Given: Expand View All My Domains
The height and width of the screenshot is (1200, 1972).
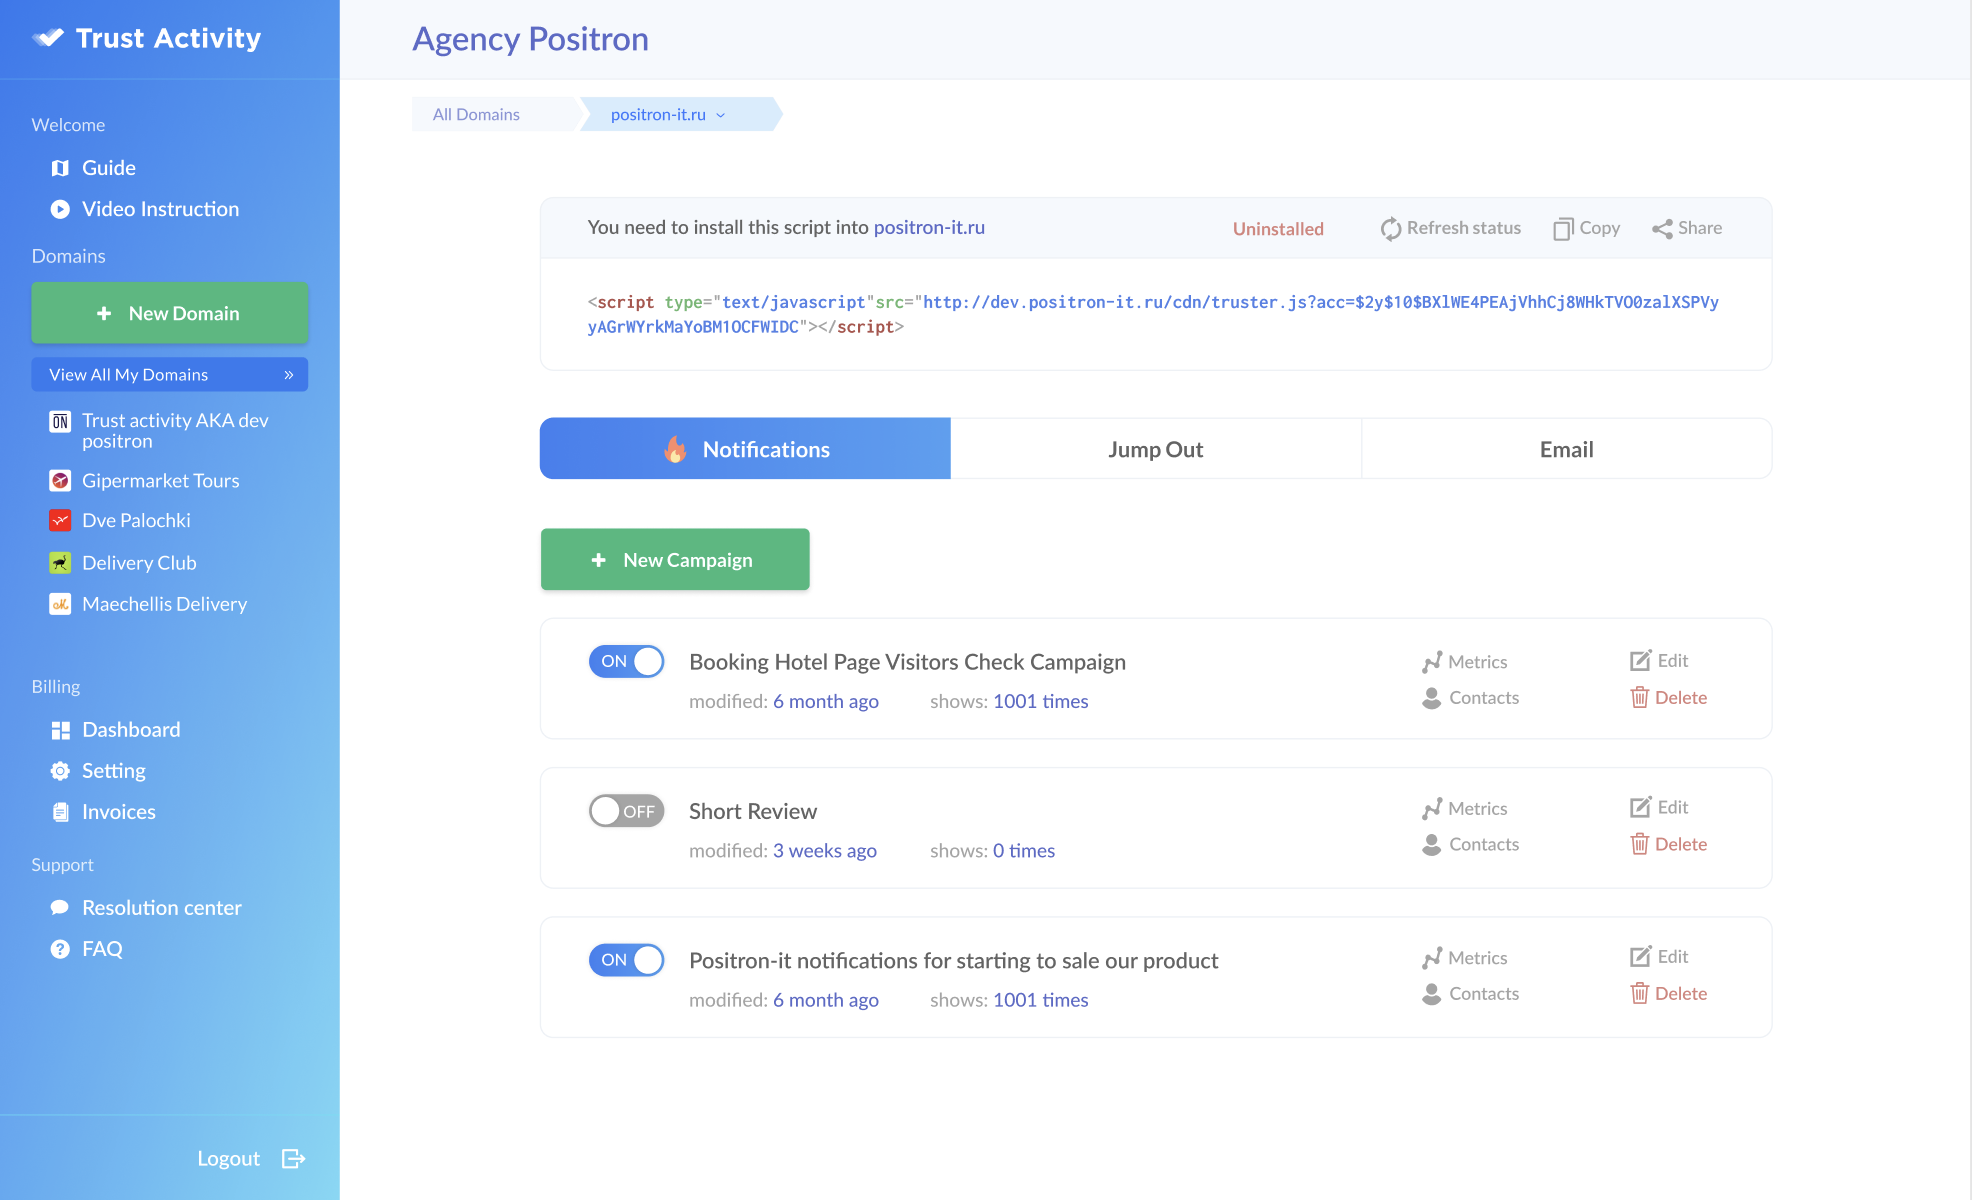Looking at the screenshot, I should 170,375.
